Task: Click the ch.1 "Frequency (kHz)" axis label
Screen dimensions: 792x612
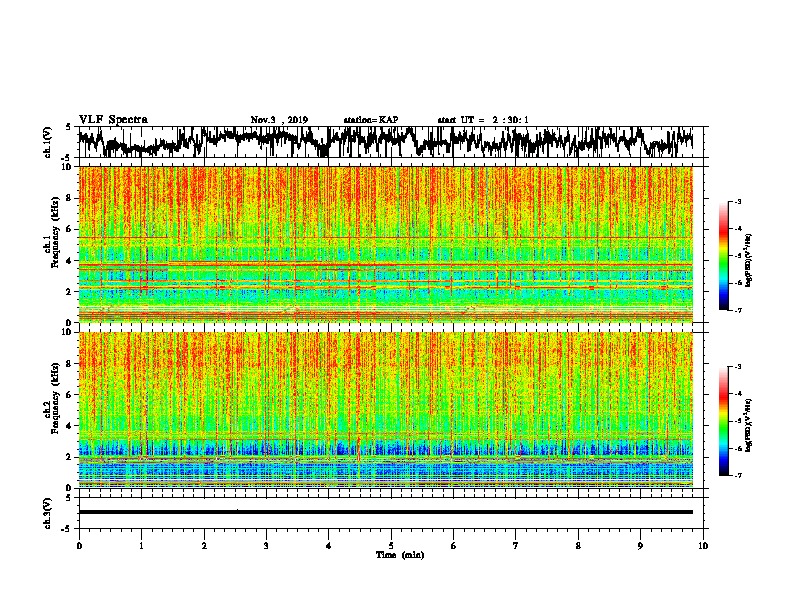Action: (56, 232)
